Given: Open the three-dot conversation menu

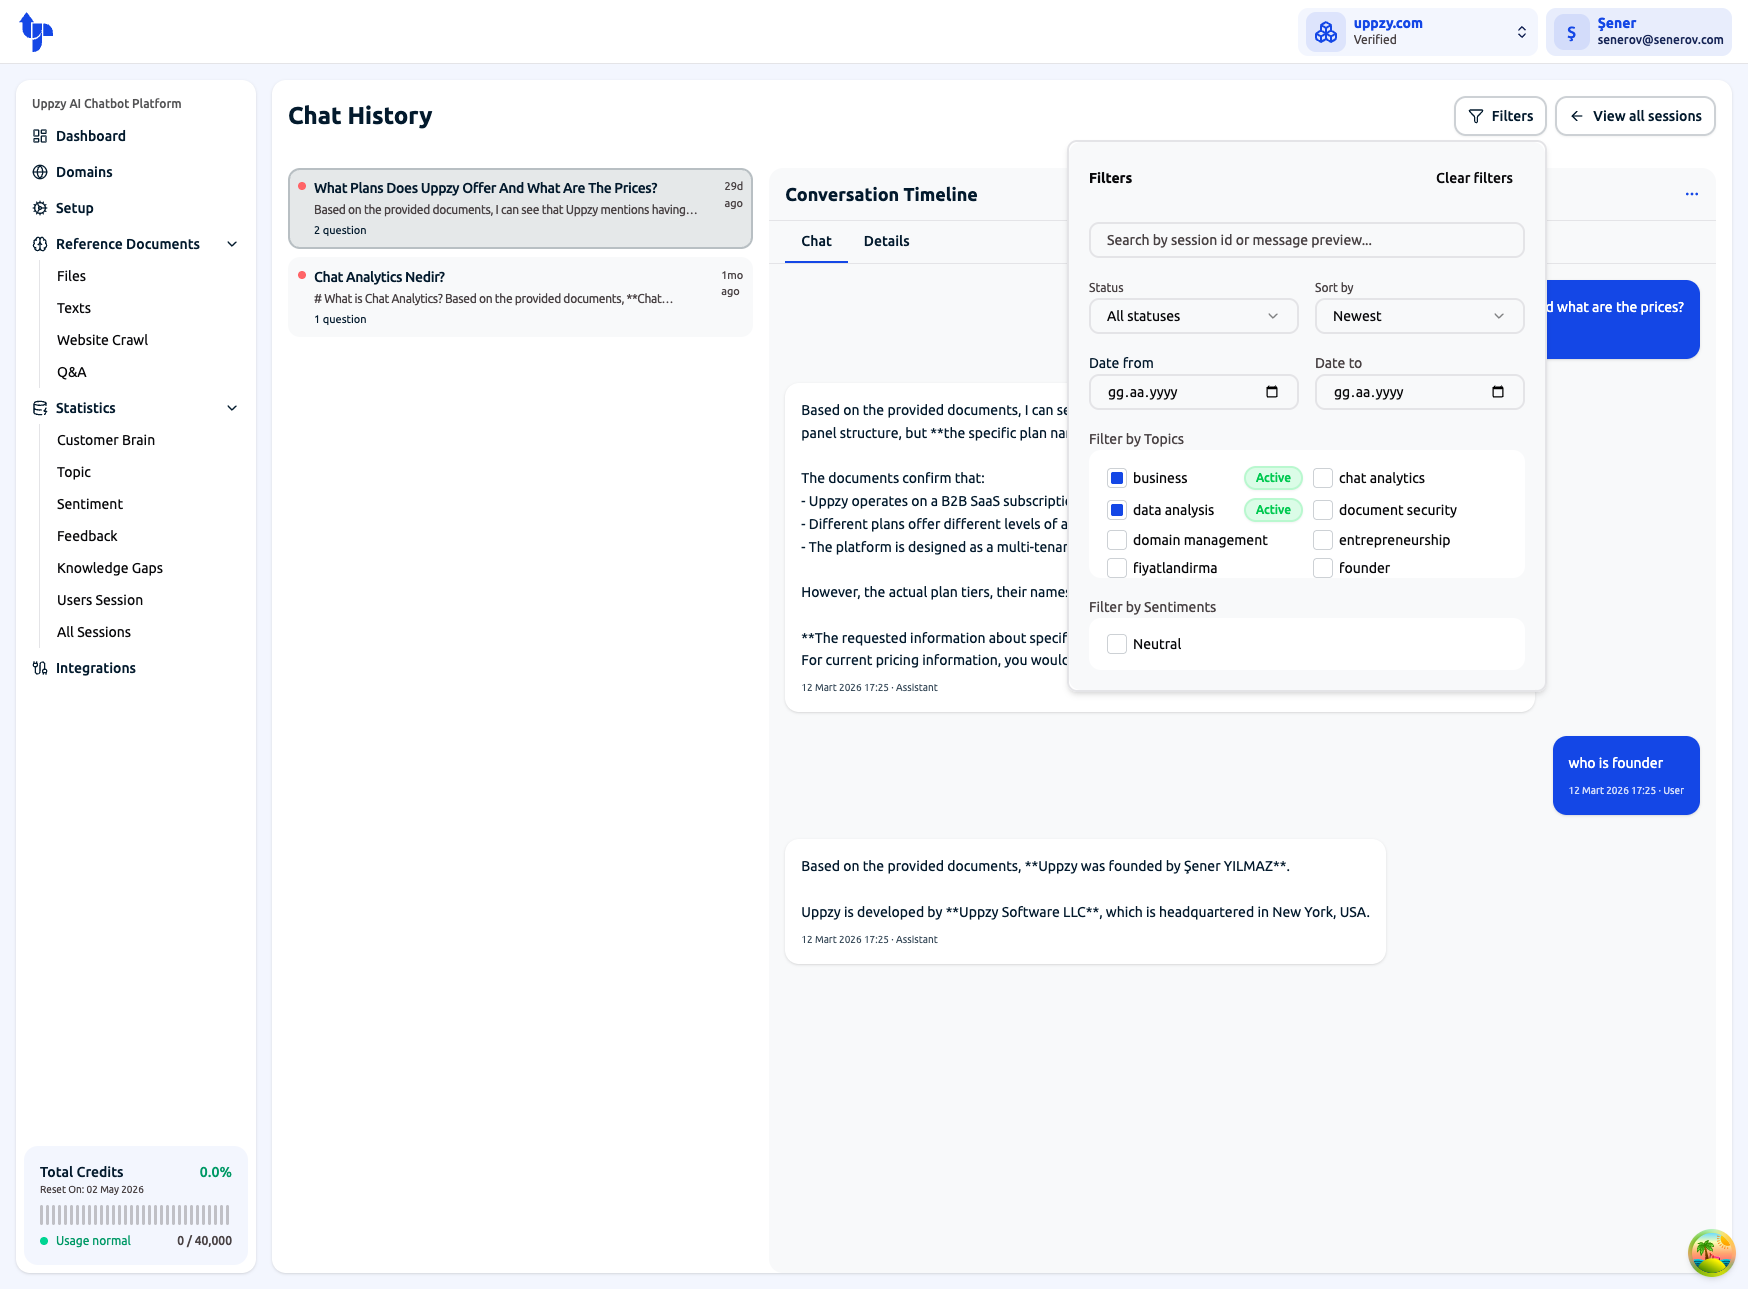Looking at the screenshot, I should (x=1692, y=194).
